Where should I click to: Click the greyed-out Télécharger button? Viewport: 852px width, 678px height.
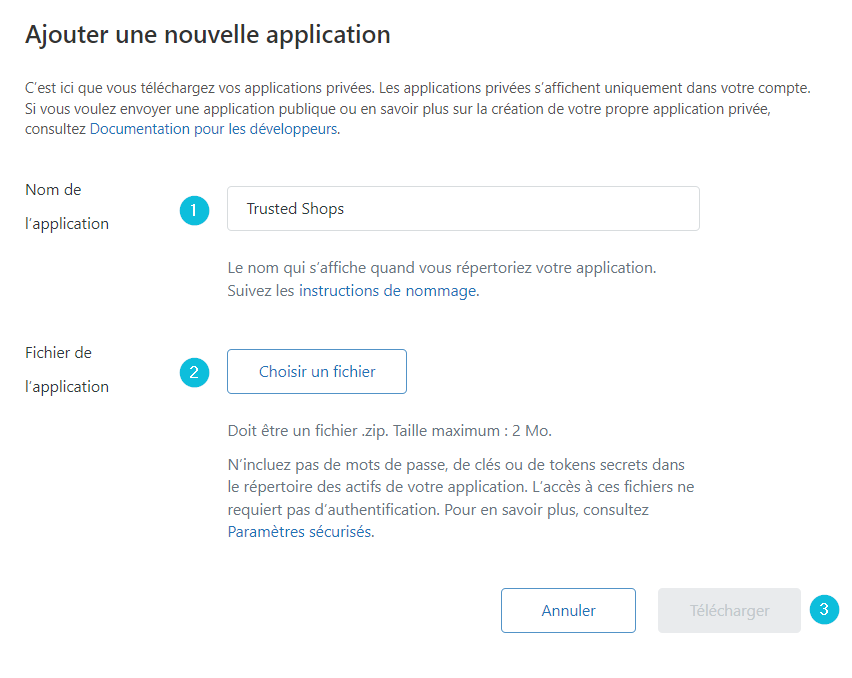tap(729, 611)
